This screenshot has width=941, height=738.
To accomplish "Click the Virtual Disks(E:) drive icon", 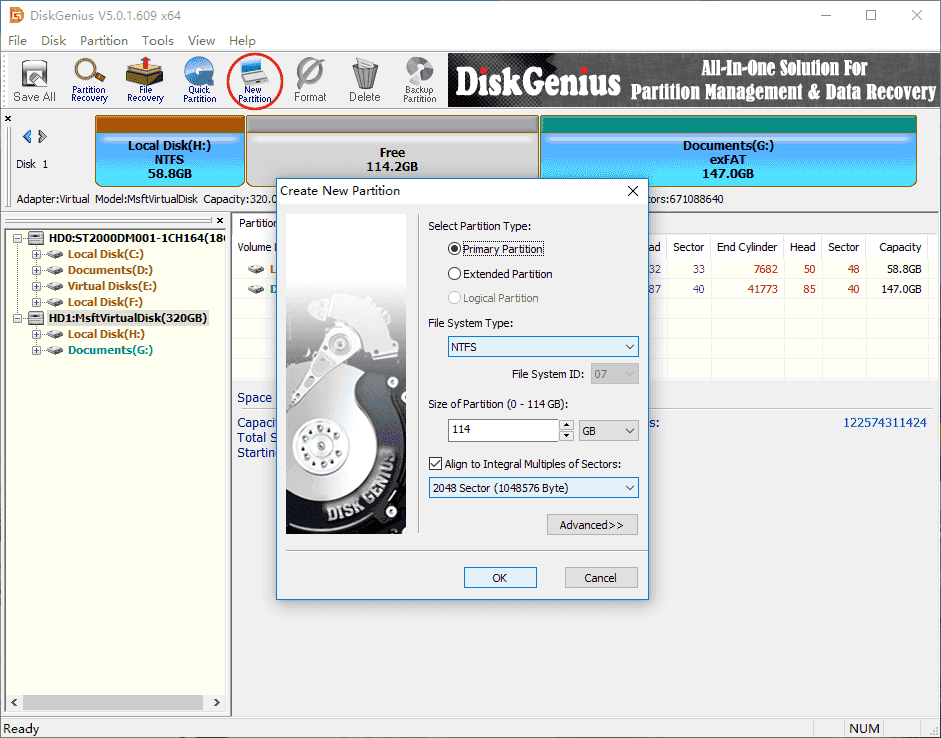I will pyautogui.click(x=55, y=286).
